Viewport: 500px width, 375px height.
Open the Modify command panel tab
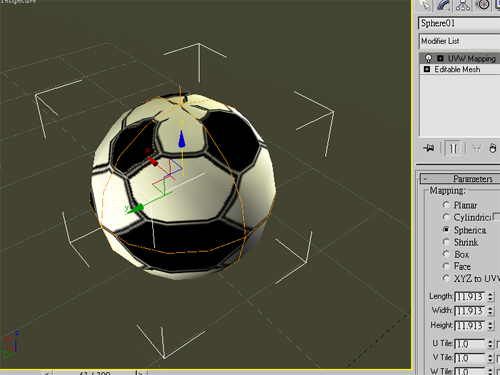[444, 5]
